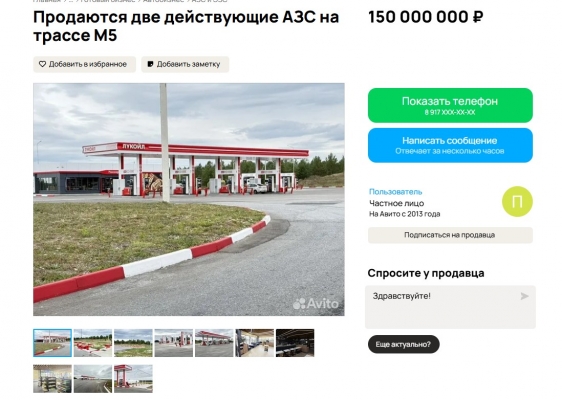Click the send arrow icon in message box

click(x=524, y=296)
